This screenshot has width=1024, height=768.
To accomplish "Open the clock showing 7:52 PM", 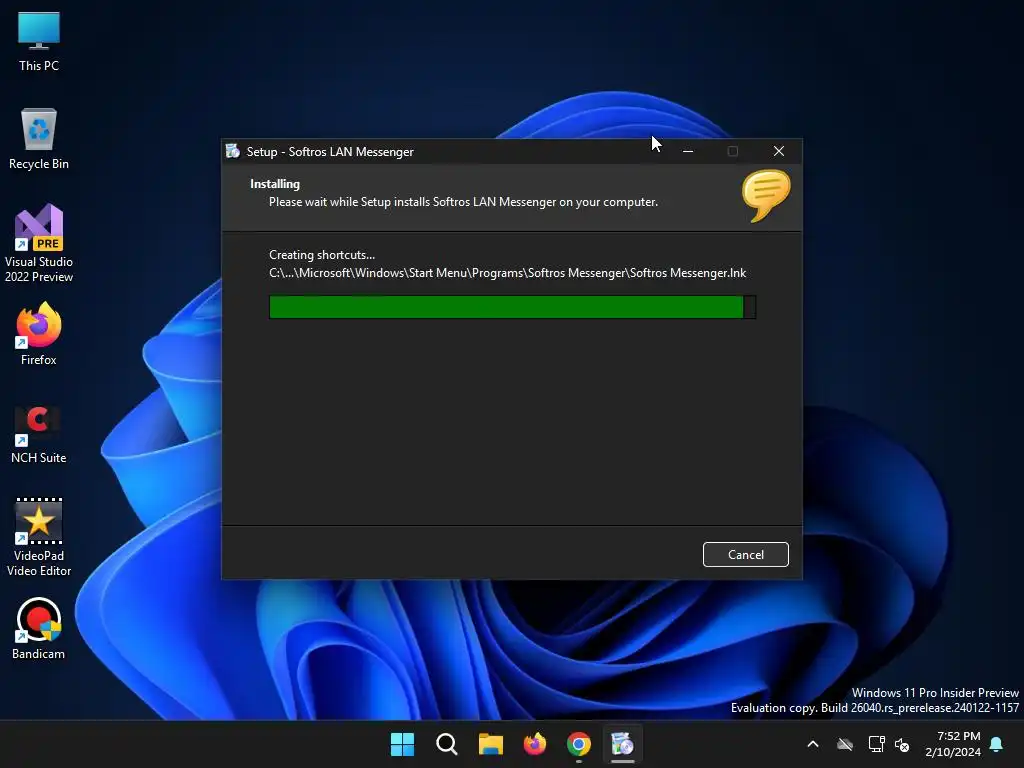I will pos(953,744).
